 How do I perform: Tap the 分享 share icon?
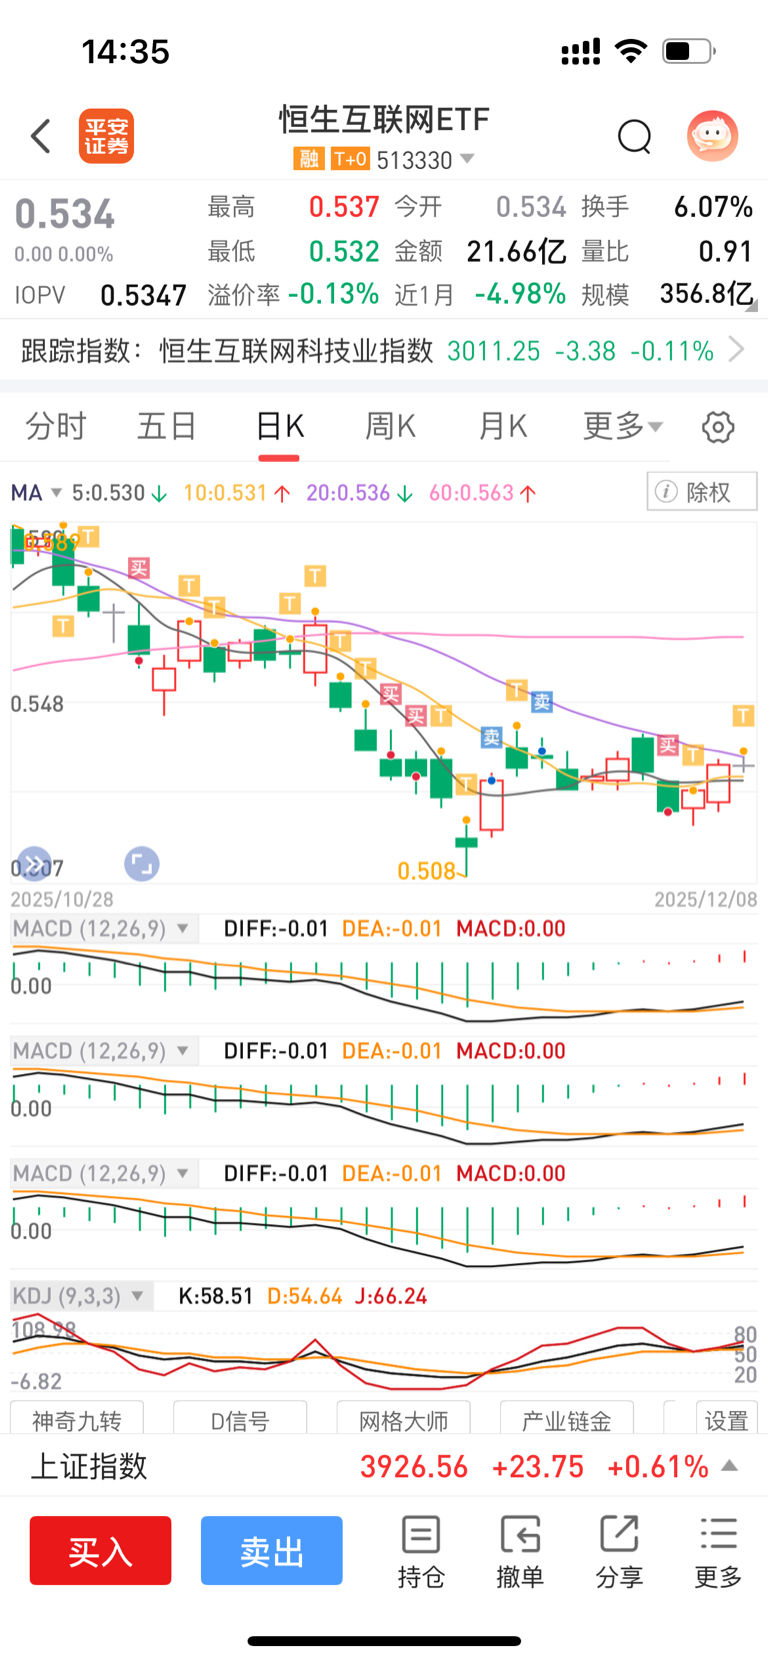(x=619, y=1552)
